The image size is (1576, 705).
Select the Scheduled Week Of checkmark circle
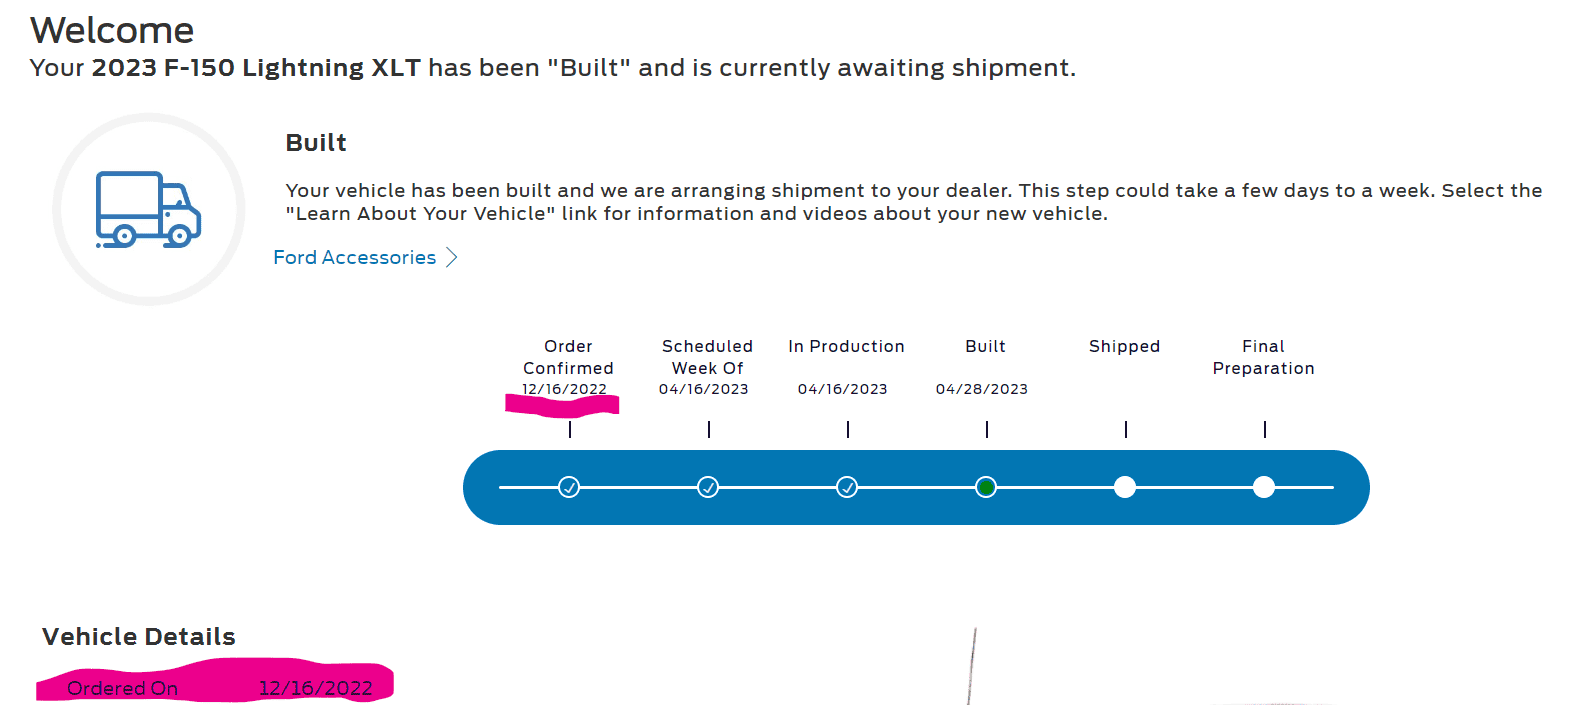point(708,487)
